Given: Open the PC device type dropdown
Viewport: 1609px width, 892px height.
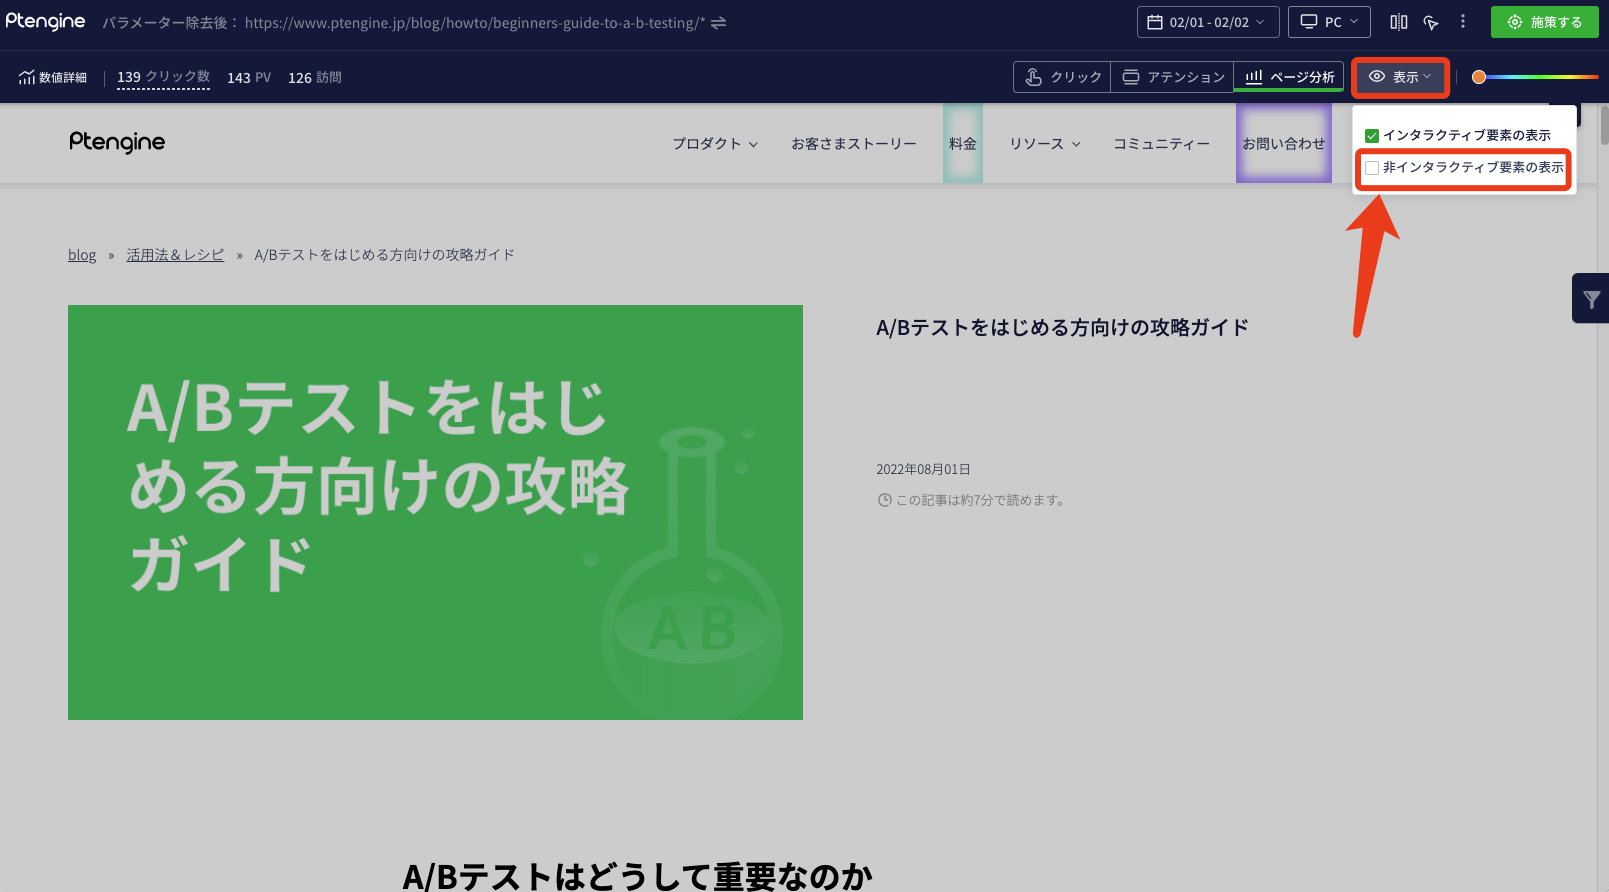Looking at the screenshot, I should (1329, 22).
